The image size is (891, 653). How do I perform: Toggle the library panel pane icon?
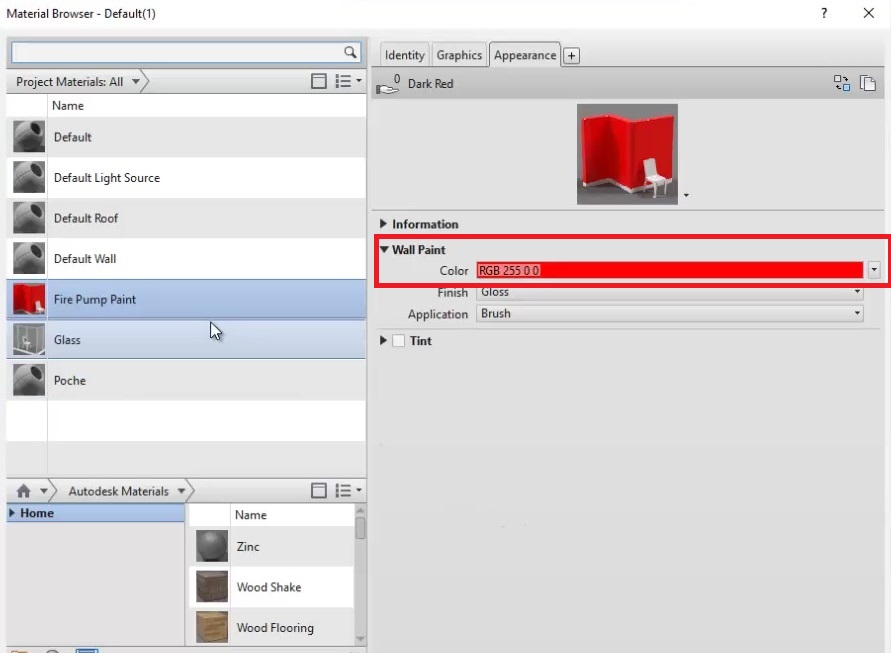(x=319, y=490)
